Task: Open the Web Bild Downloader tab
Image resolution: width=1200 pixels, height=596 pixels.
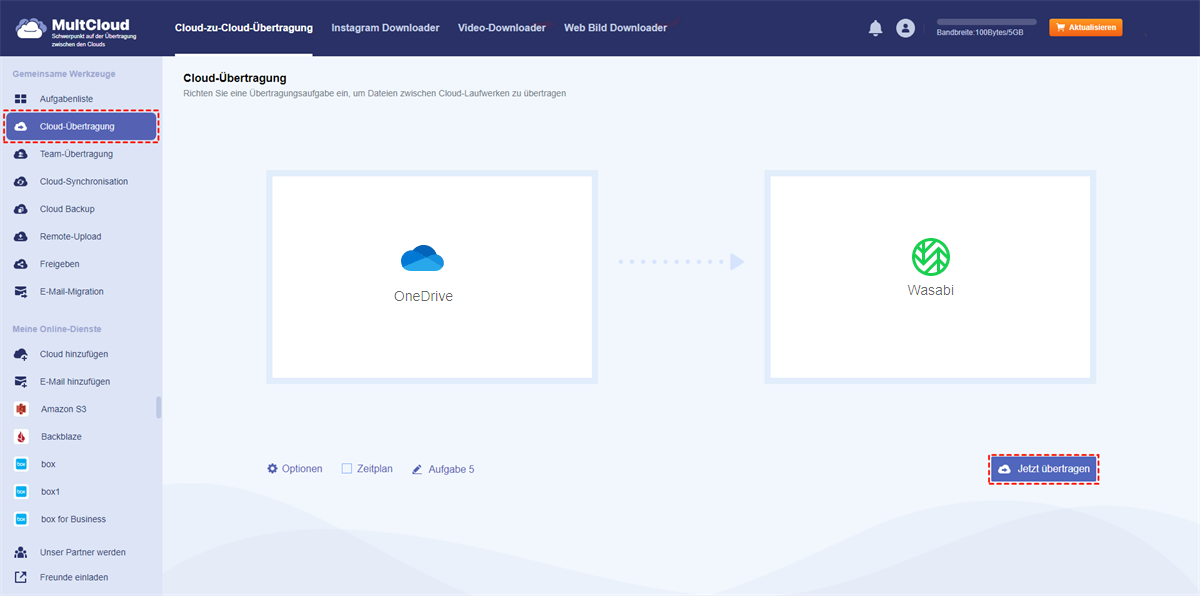Action: coord(615,28)
